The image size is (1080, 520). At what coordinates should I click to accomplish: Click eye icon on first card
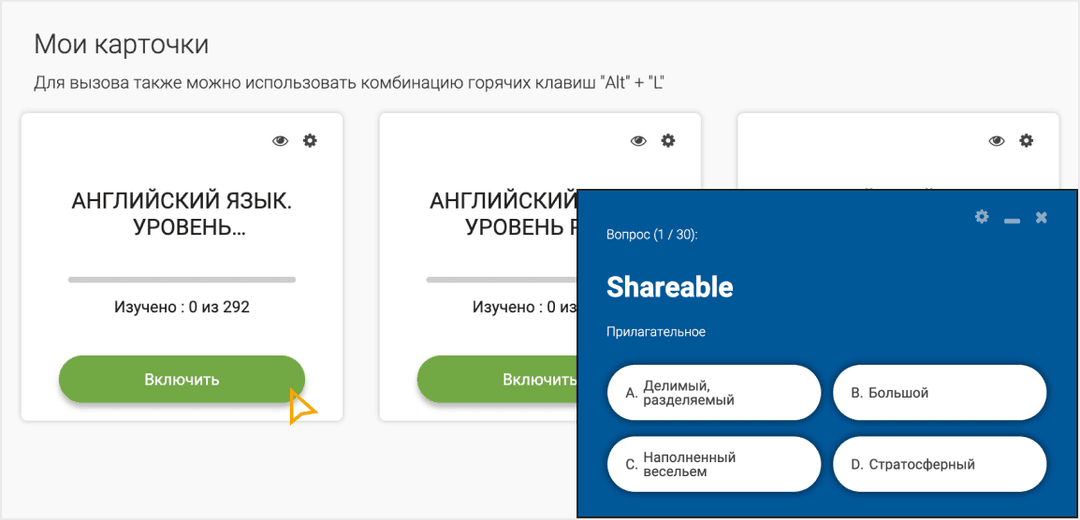280,141
